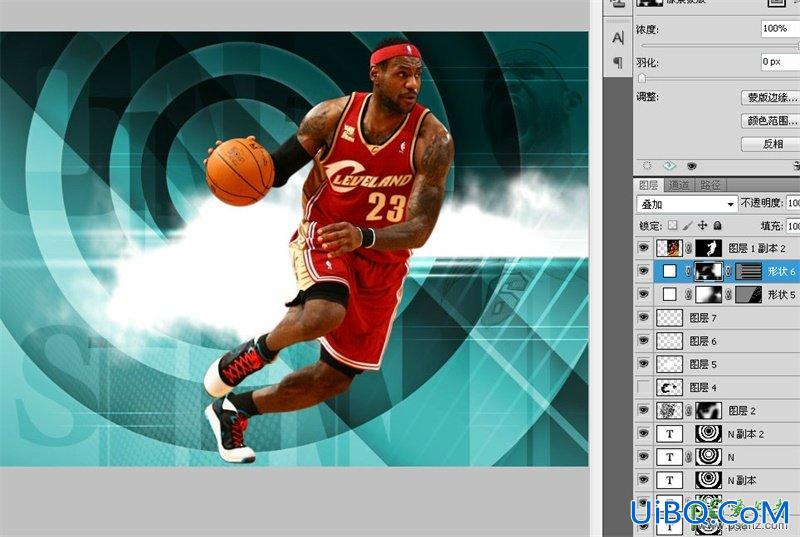Toggle mask visibility eye in Masks panel

[x=691, y=166]
